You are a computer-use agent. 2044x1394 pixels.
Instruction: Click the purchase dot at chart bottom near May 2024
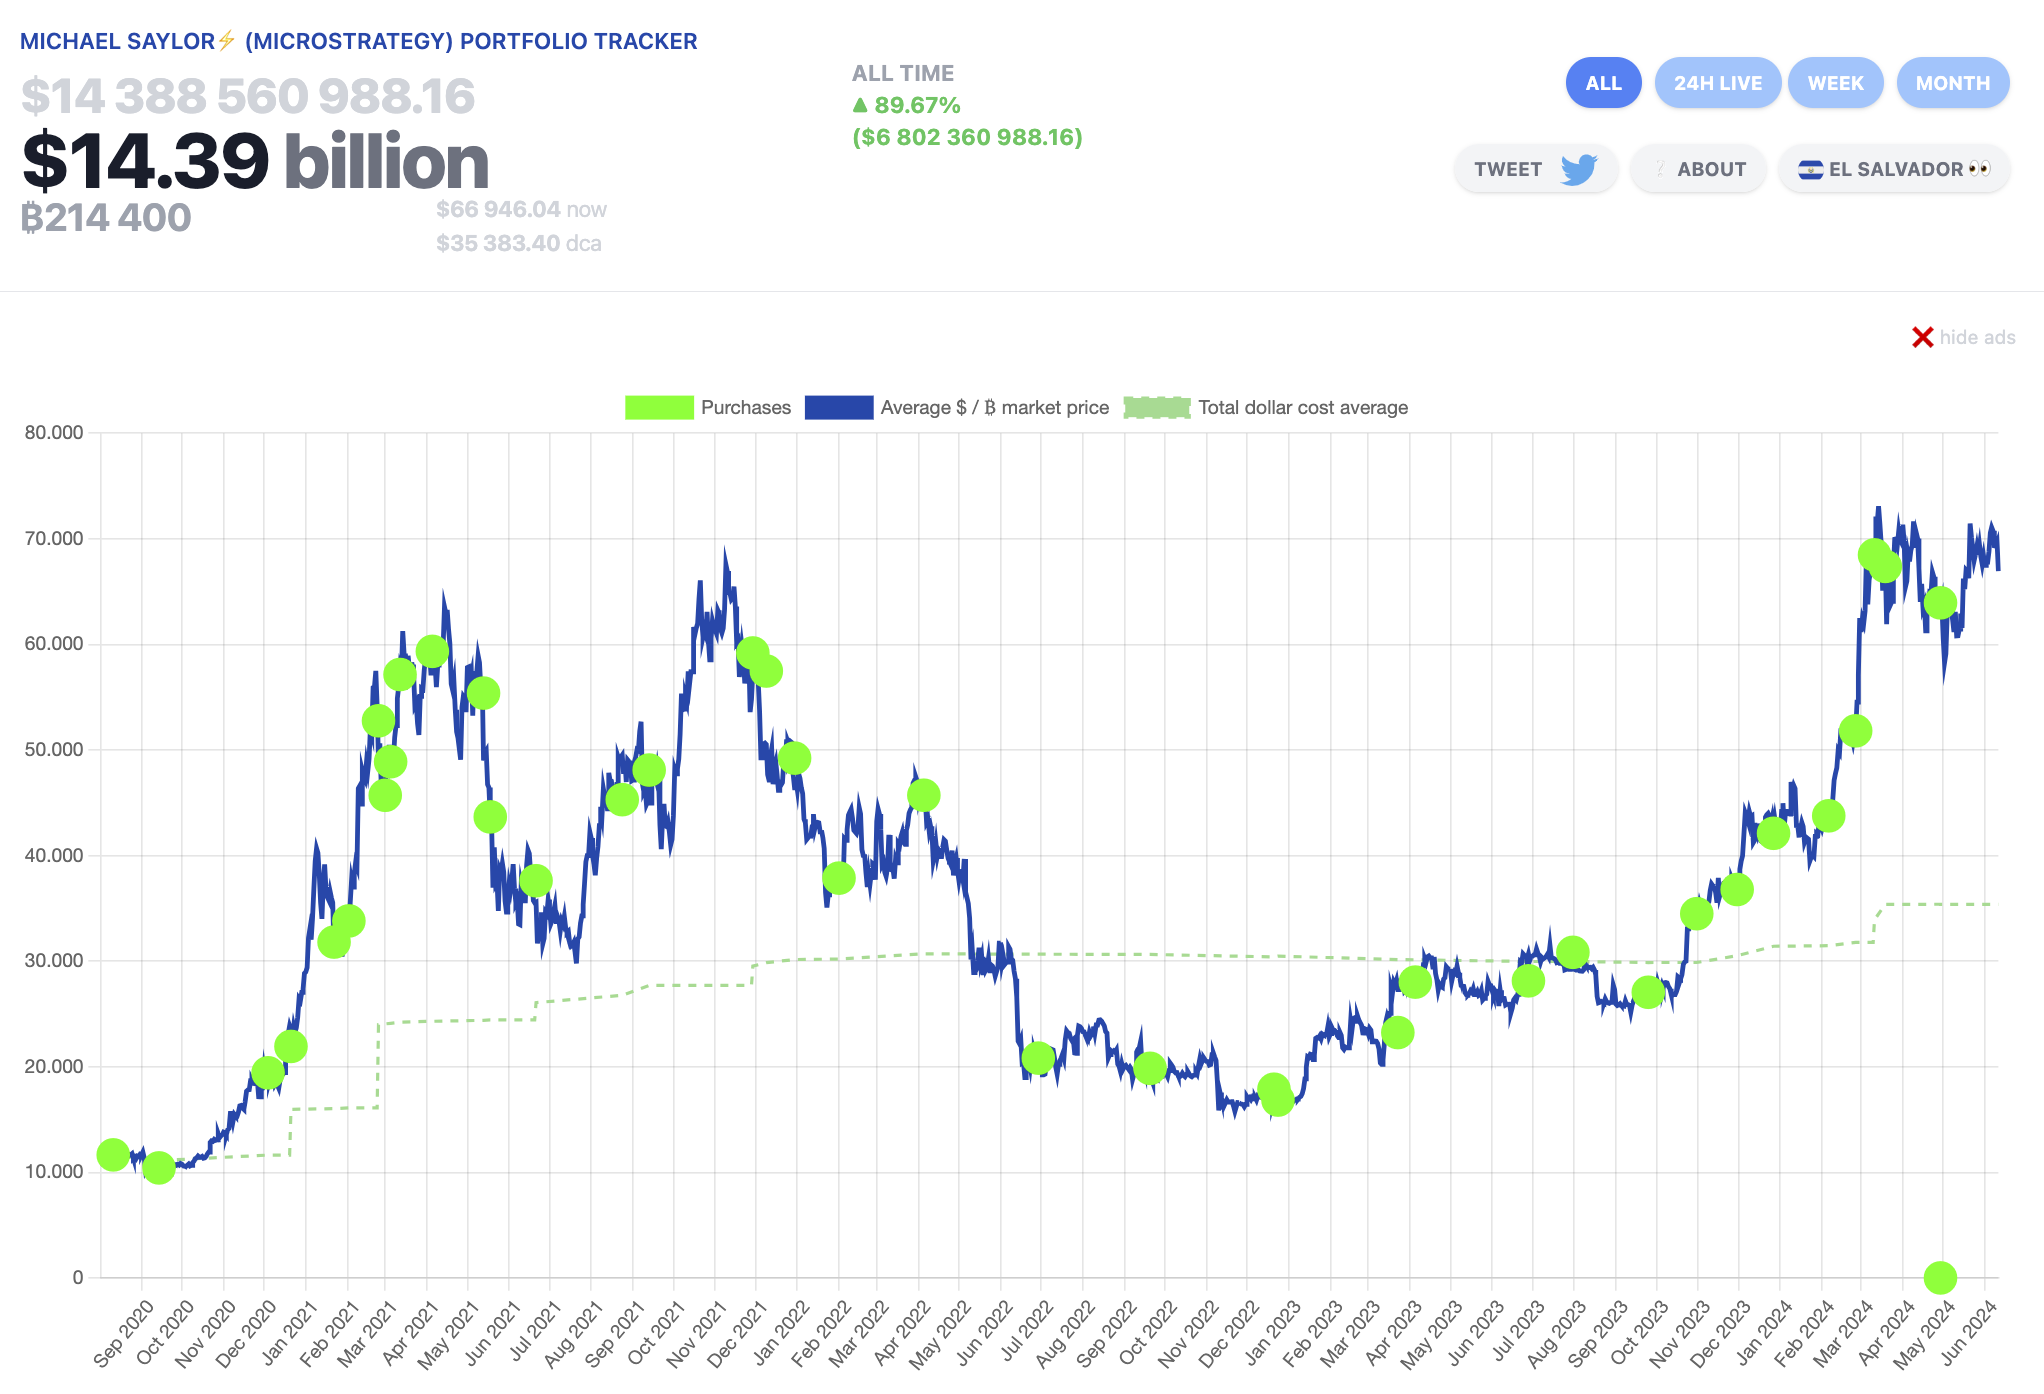point(1940,1277)
